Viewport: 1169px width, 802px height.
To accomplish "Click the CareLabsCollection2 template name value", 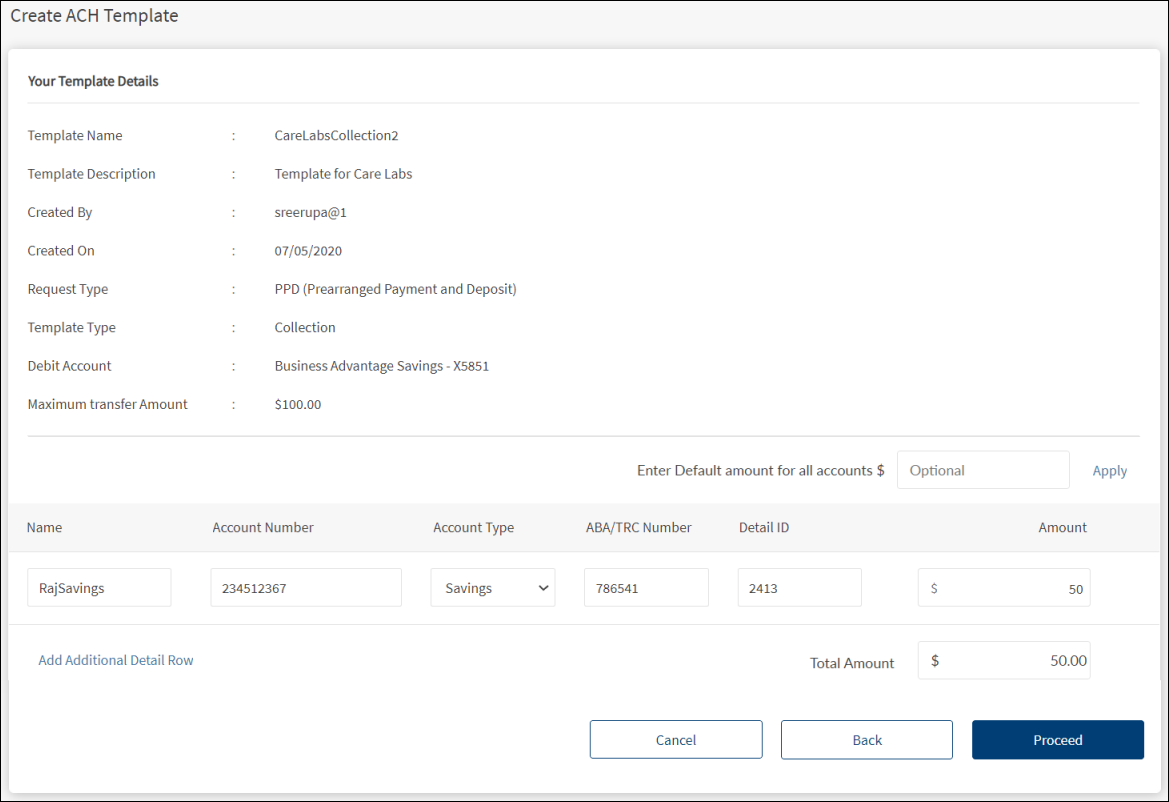I will point(336,136).
